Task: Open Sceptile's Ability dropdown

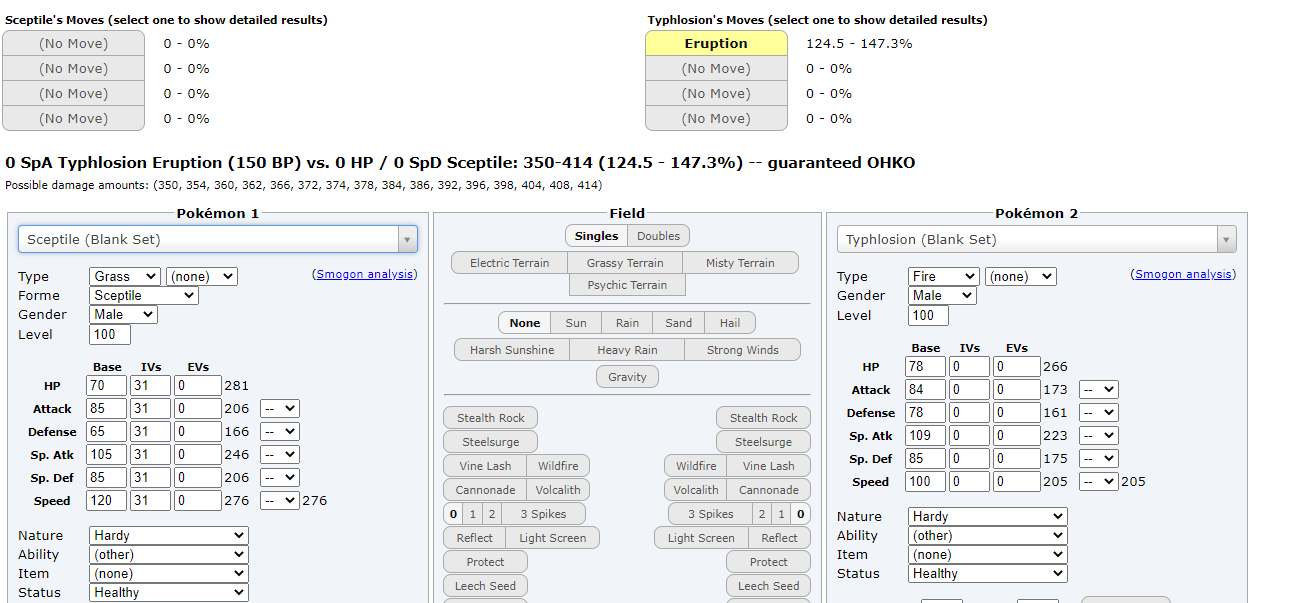Action: point(168,555)
